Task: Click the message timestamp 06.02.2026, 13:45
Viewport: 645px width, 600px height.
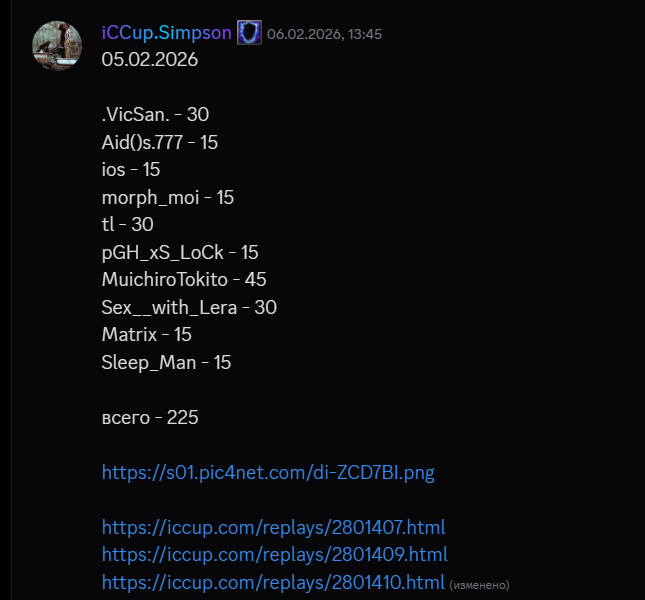Action: click(x=324, y=34)
